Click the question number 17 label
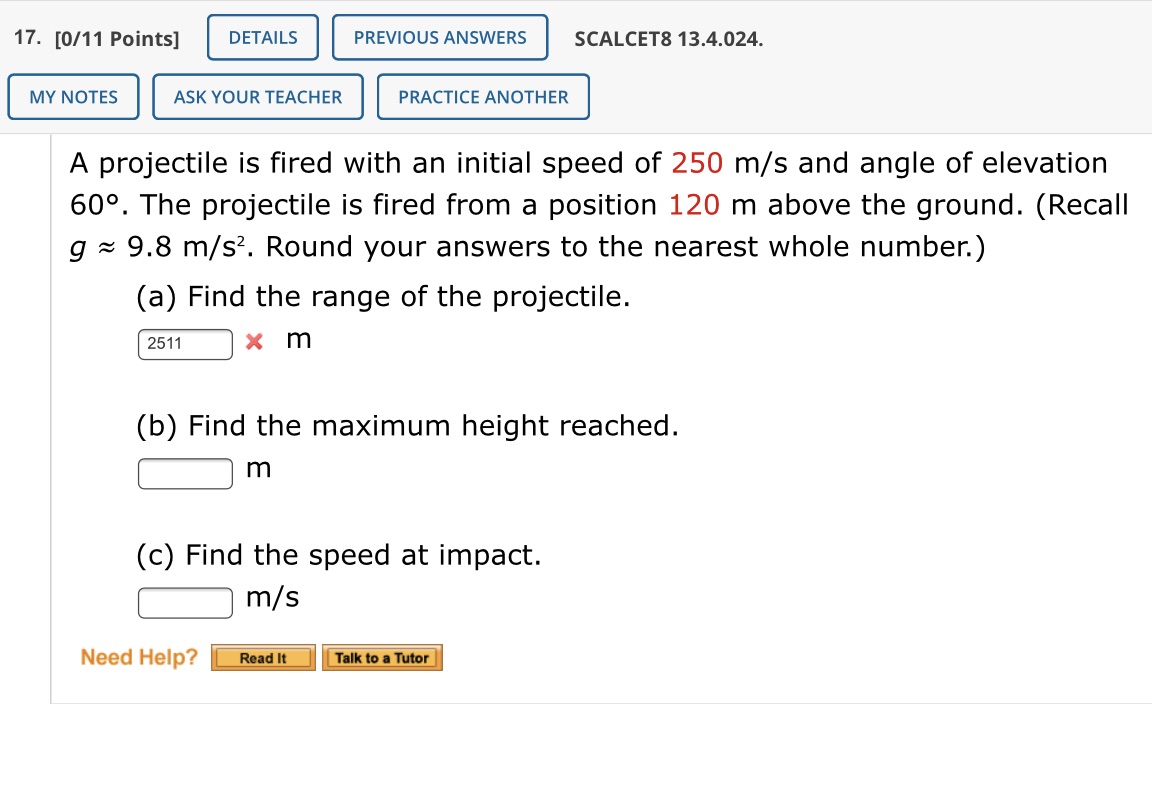Viewport: 1152px width, 790px height. click(26, 37)
